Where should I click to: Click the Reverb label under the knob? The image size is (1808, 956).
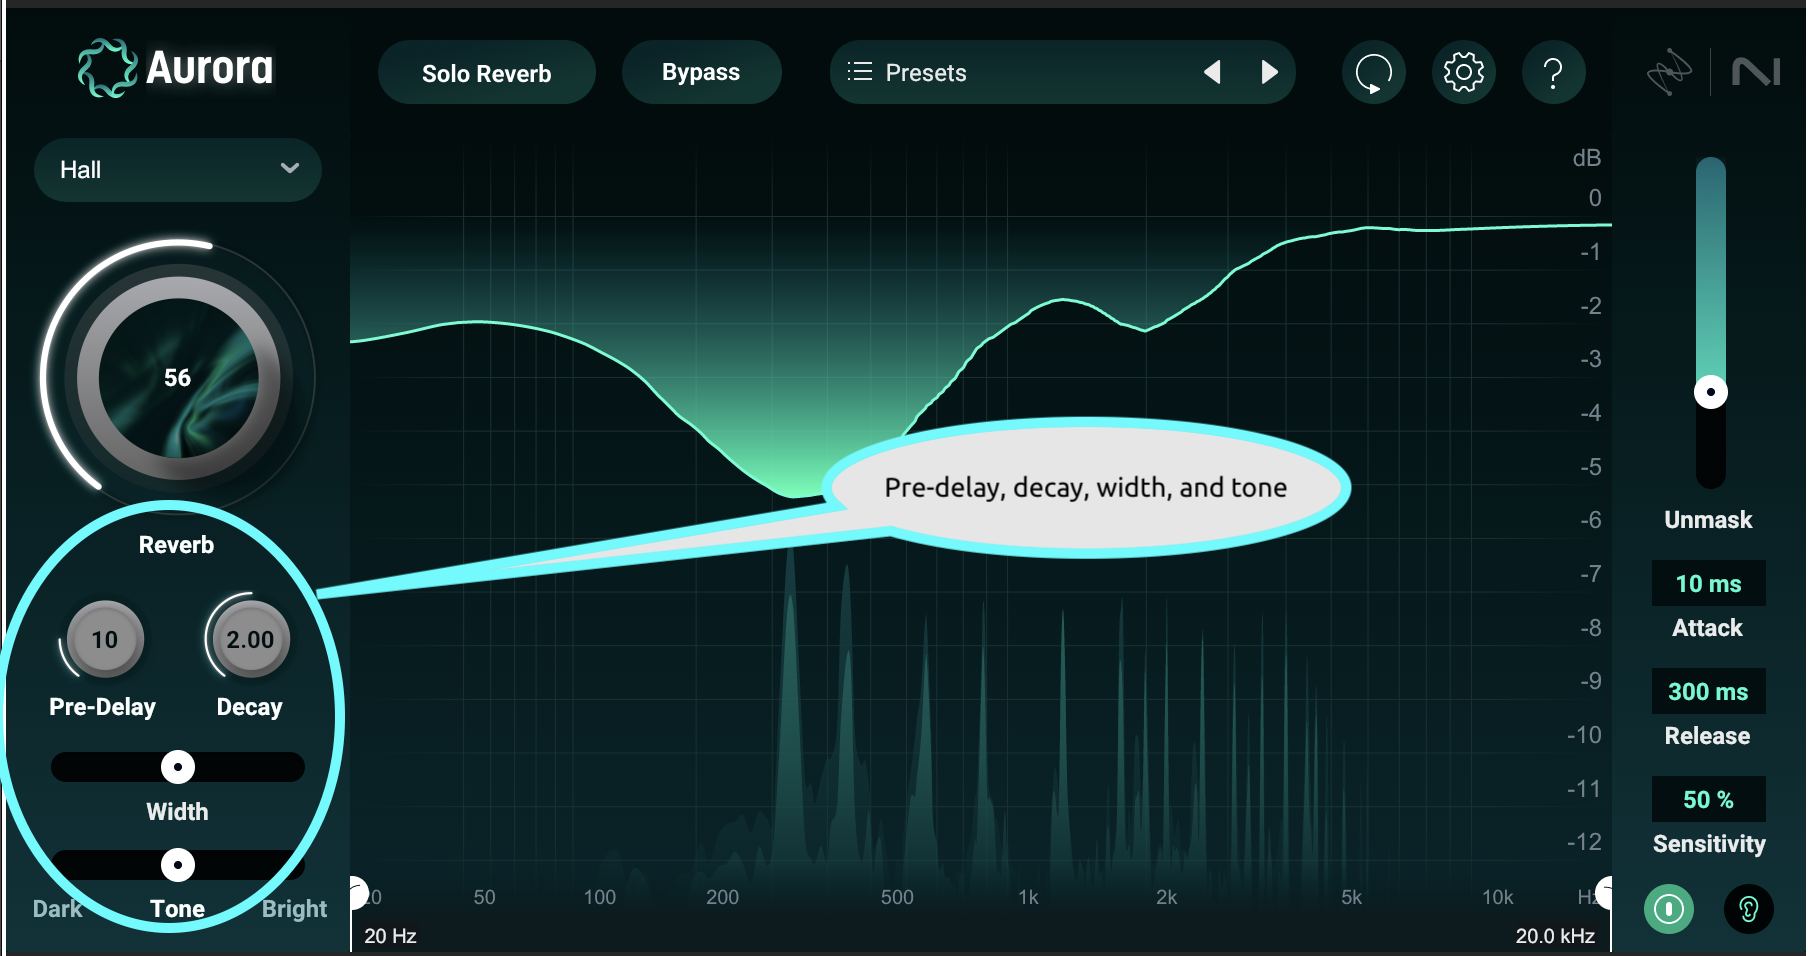coord(176,545)
